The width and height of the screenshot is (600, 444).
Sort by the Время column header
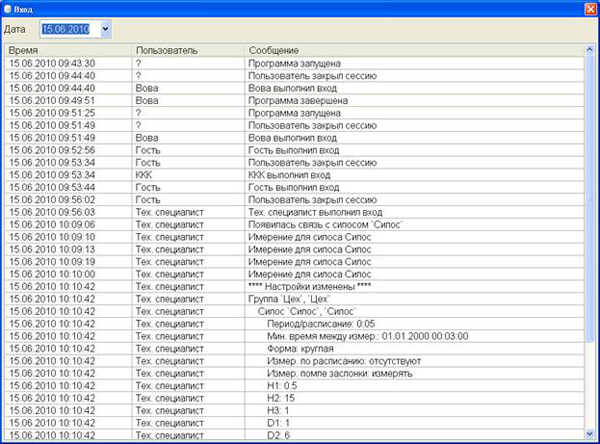point(69,51)
